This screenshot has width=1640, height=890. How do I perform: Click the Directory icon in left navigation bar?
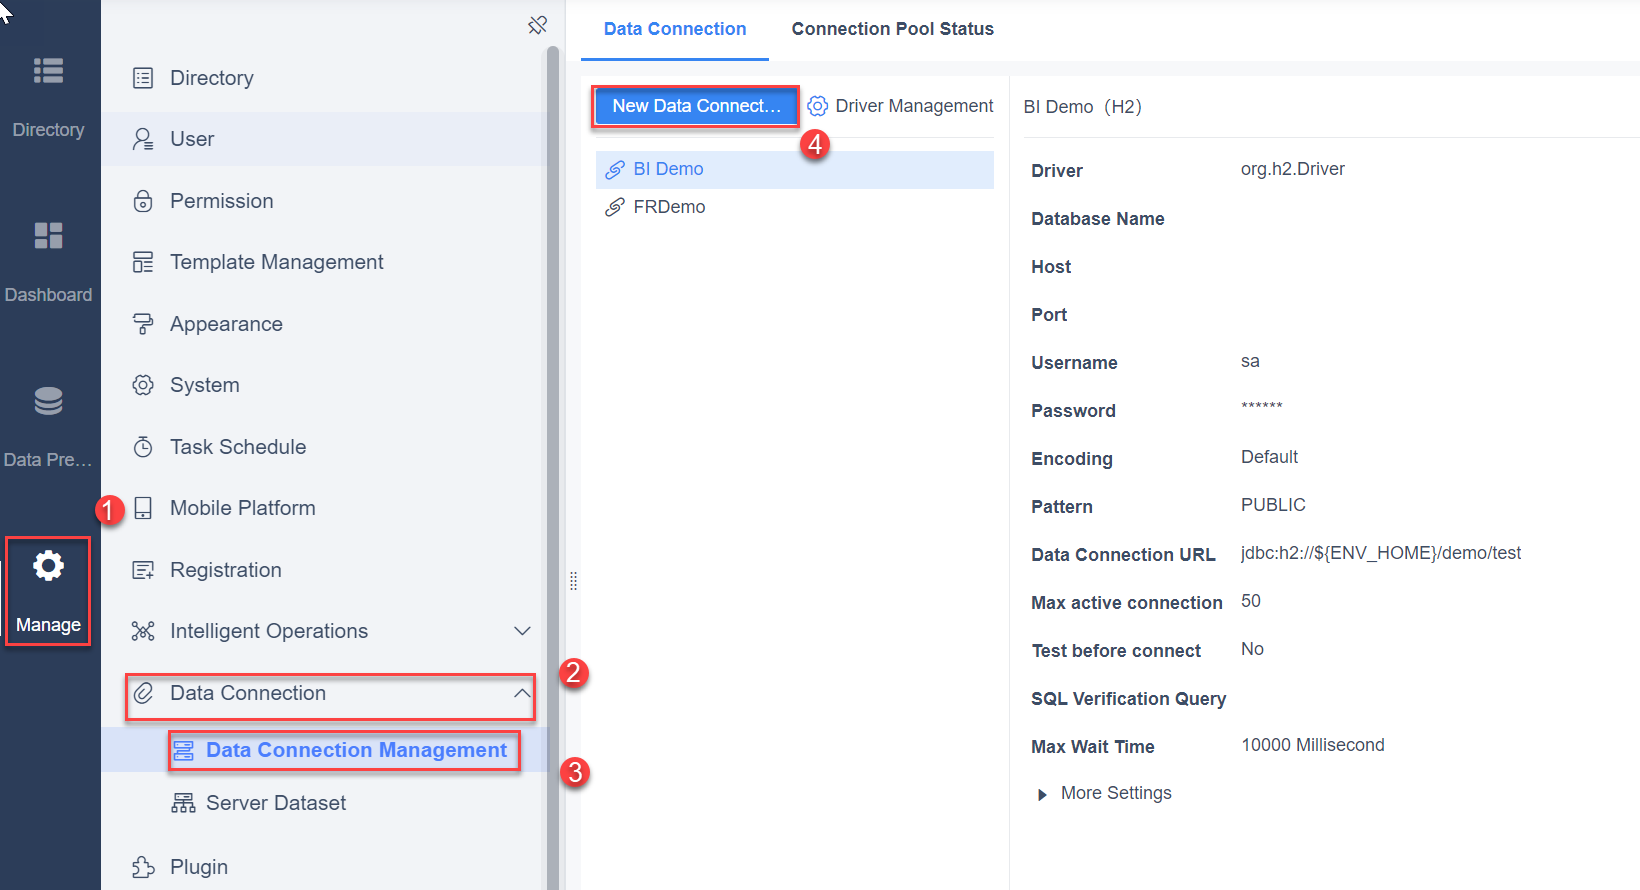coord(48,71)
